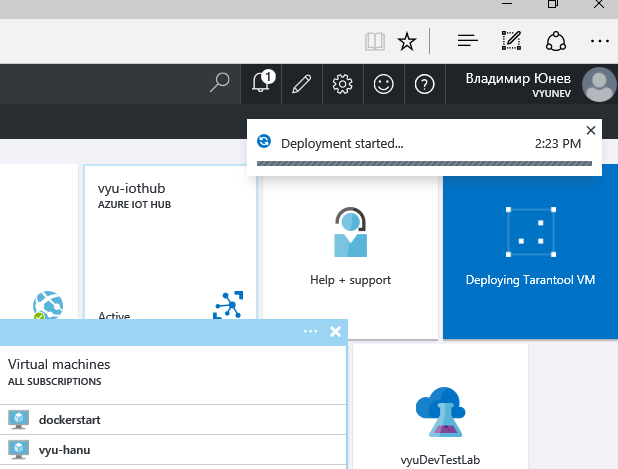
Task: Click the web note icon
Action: (511, 41)
